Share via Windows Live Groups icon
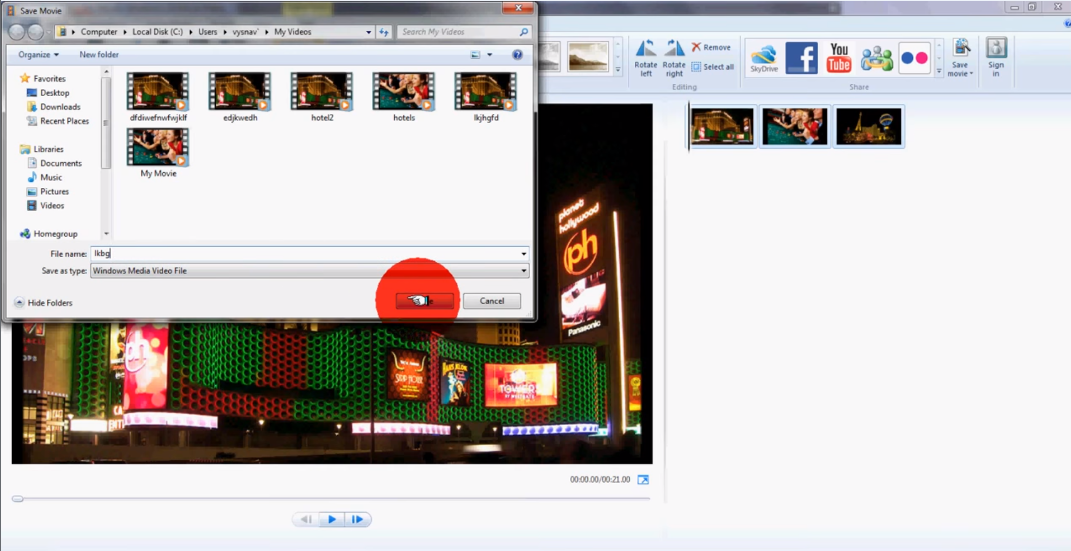 tap(877, 59)
